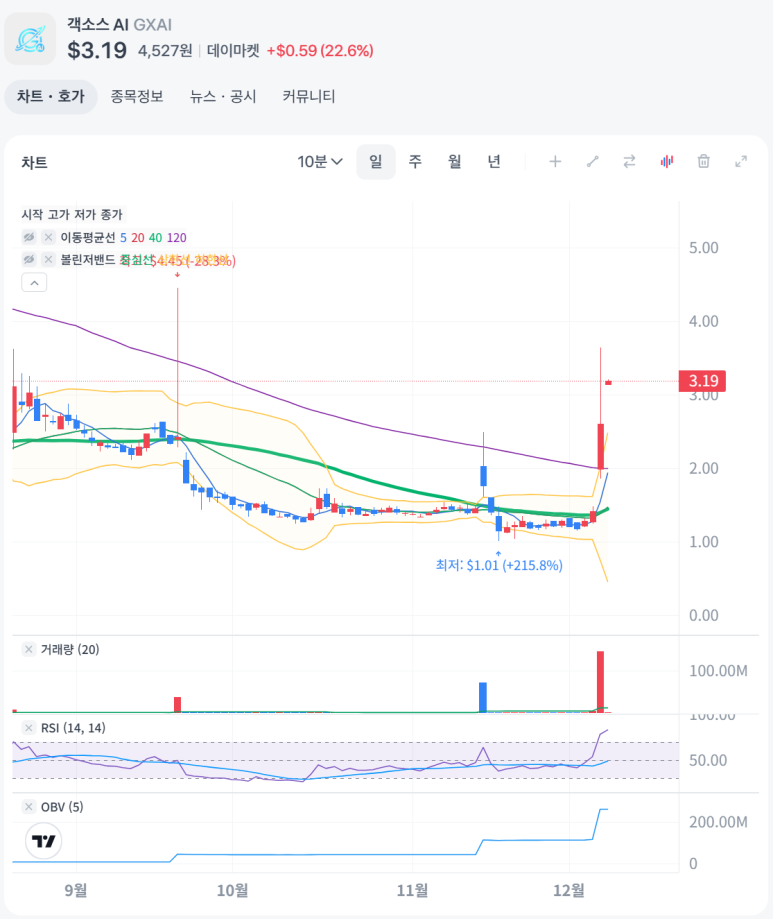This screenshot has height=919, width=773.
Task: Switch to the 차트 · 호가 tab
Action: (x=51, y=97)
